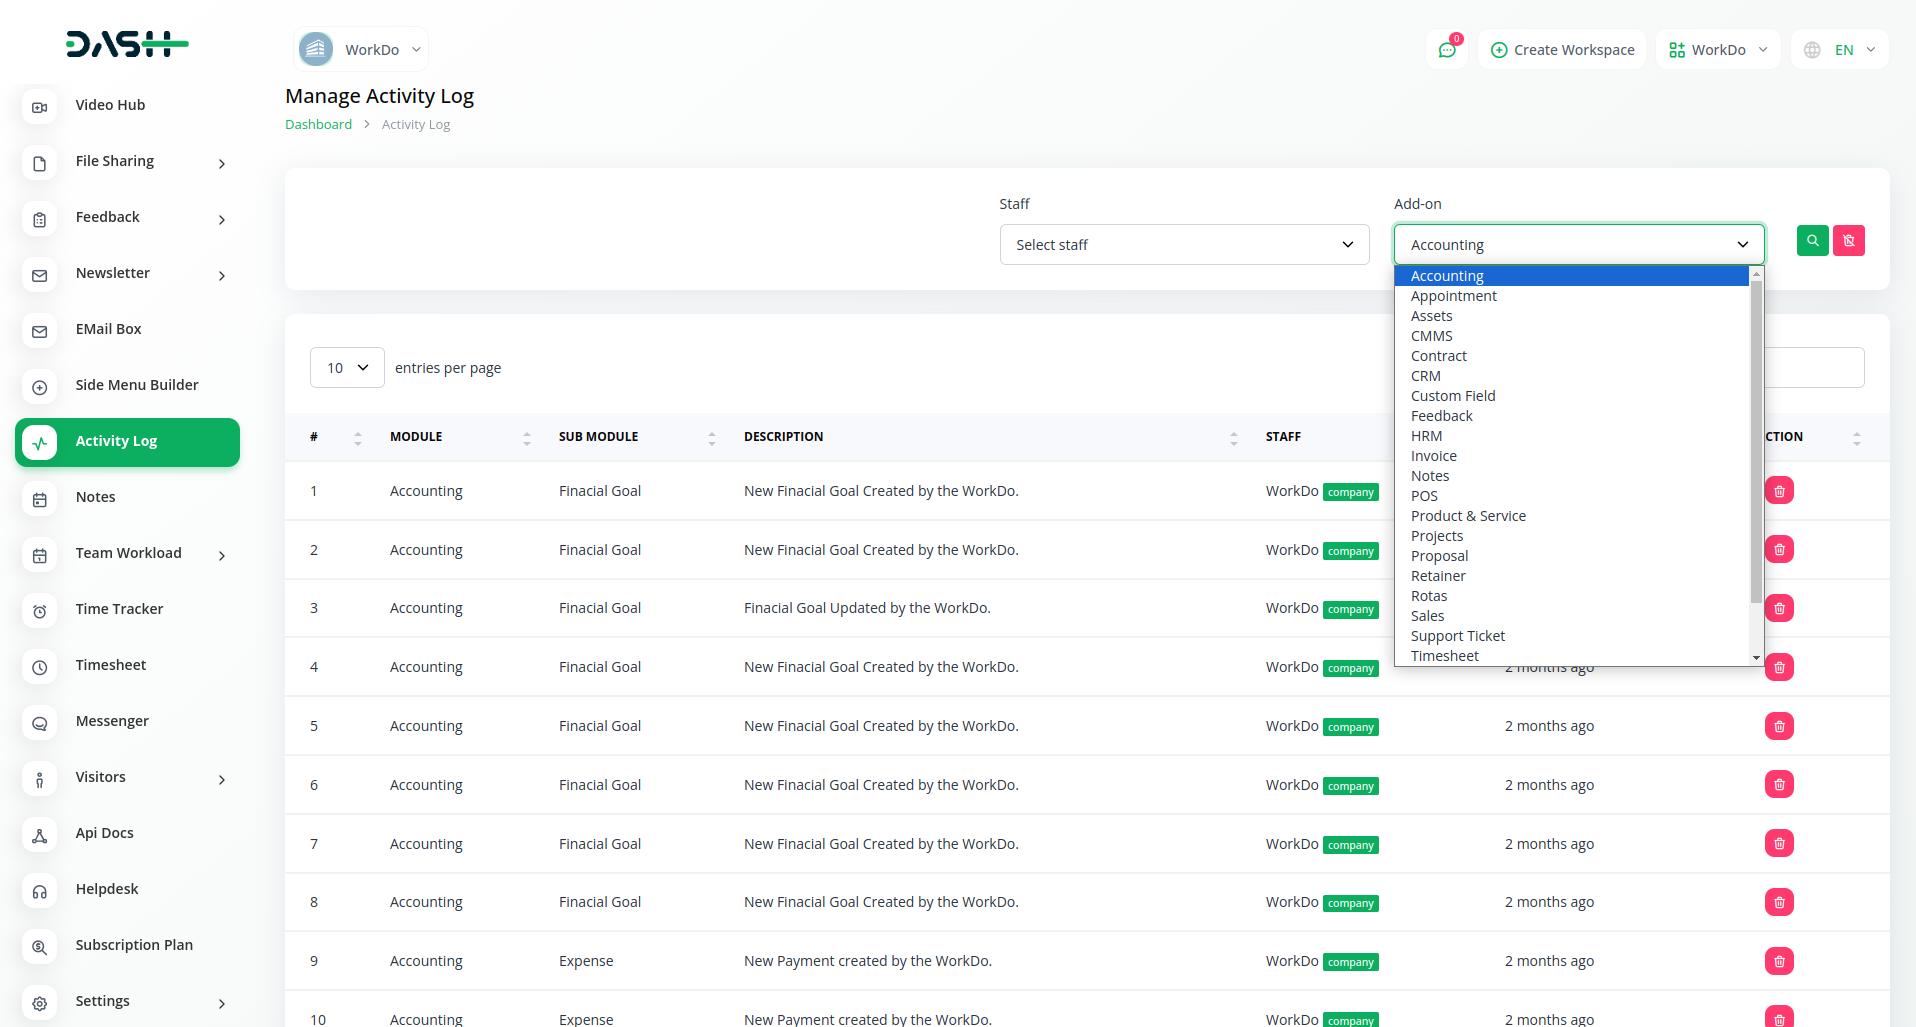
Task: Go to Dashboard breadcrumb link
Action: pyautogui.click(x=318, y=125)
